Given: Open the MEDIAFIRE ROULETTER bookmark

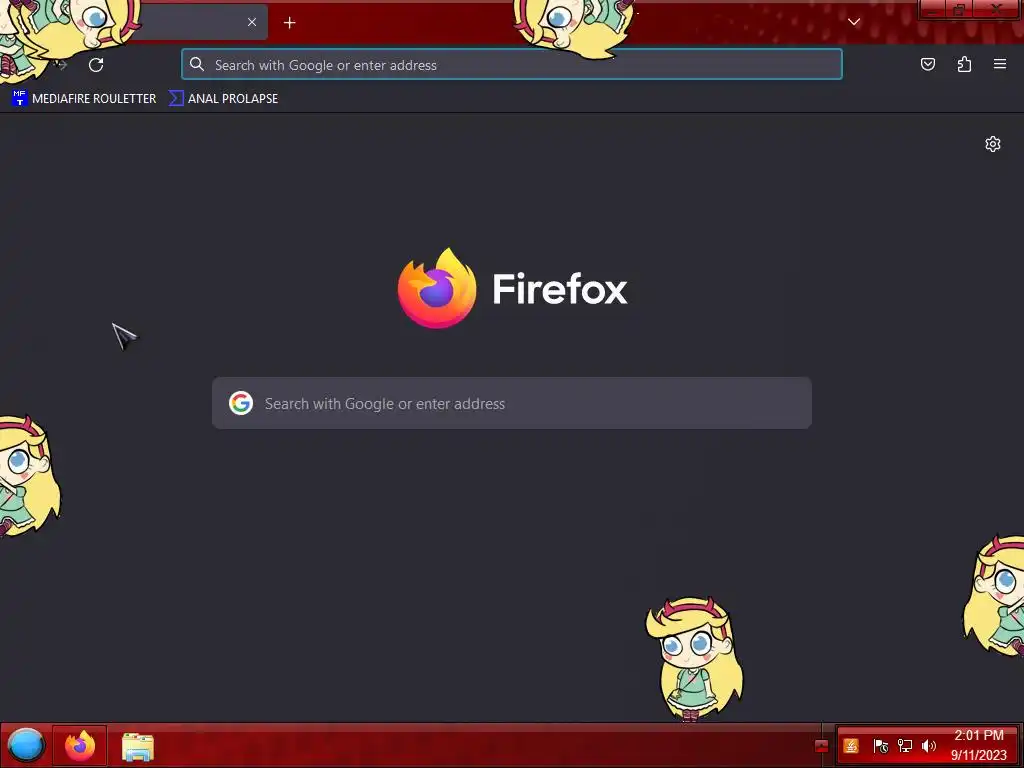Looking at the screenshot, I should [84, 98].
